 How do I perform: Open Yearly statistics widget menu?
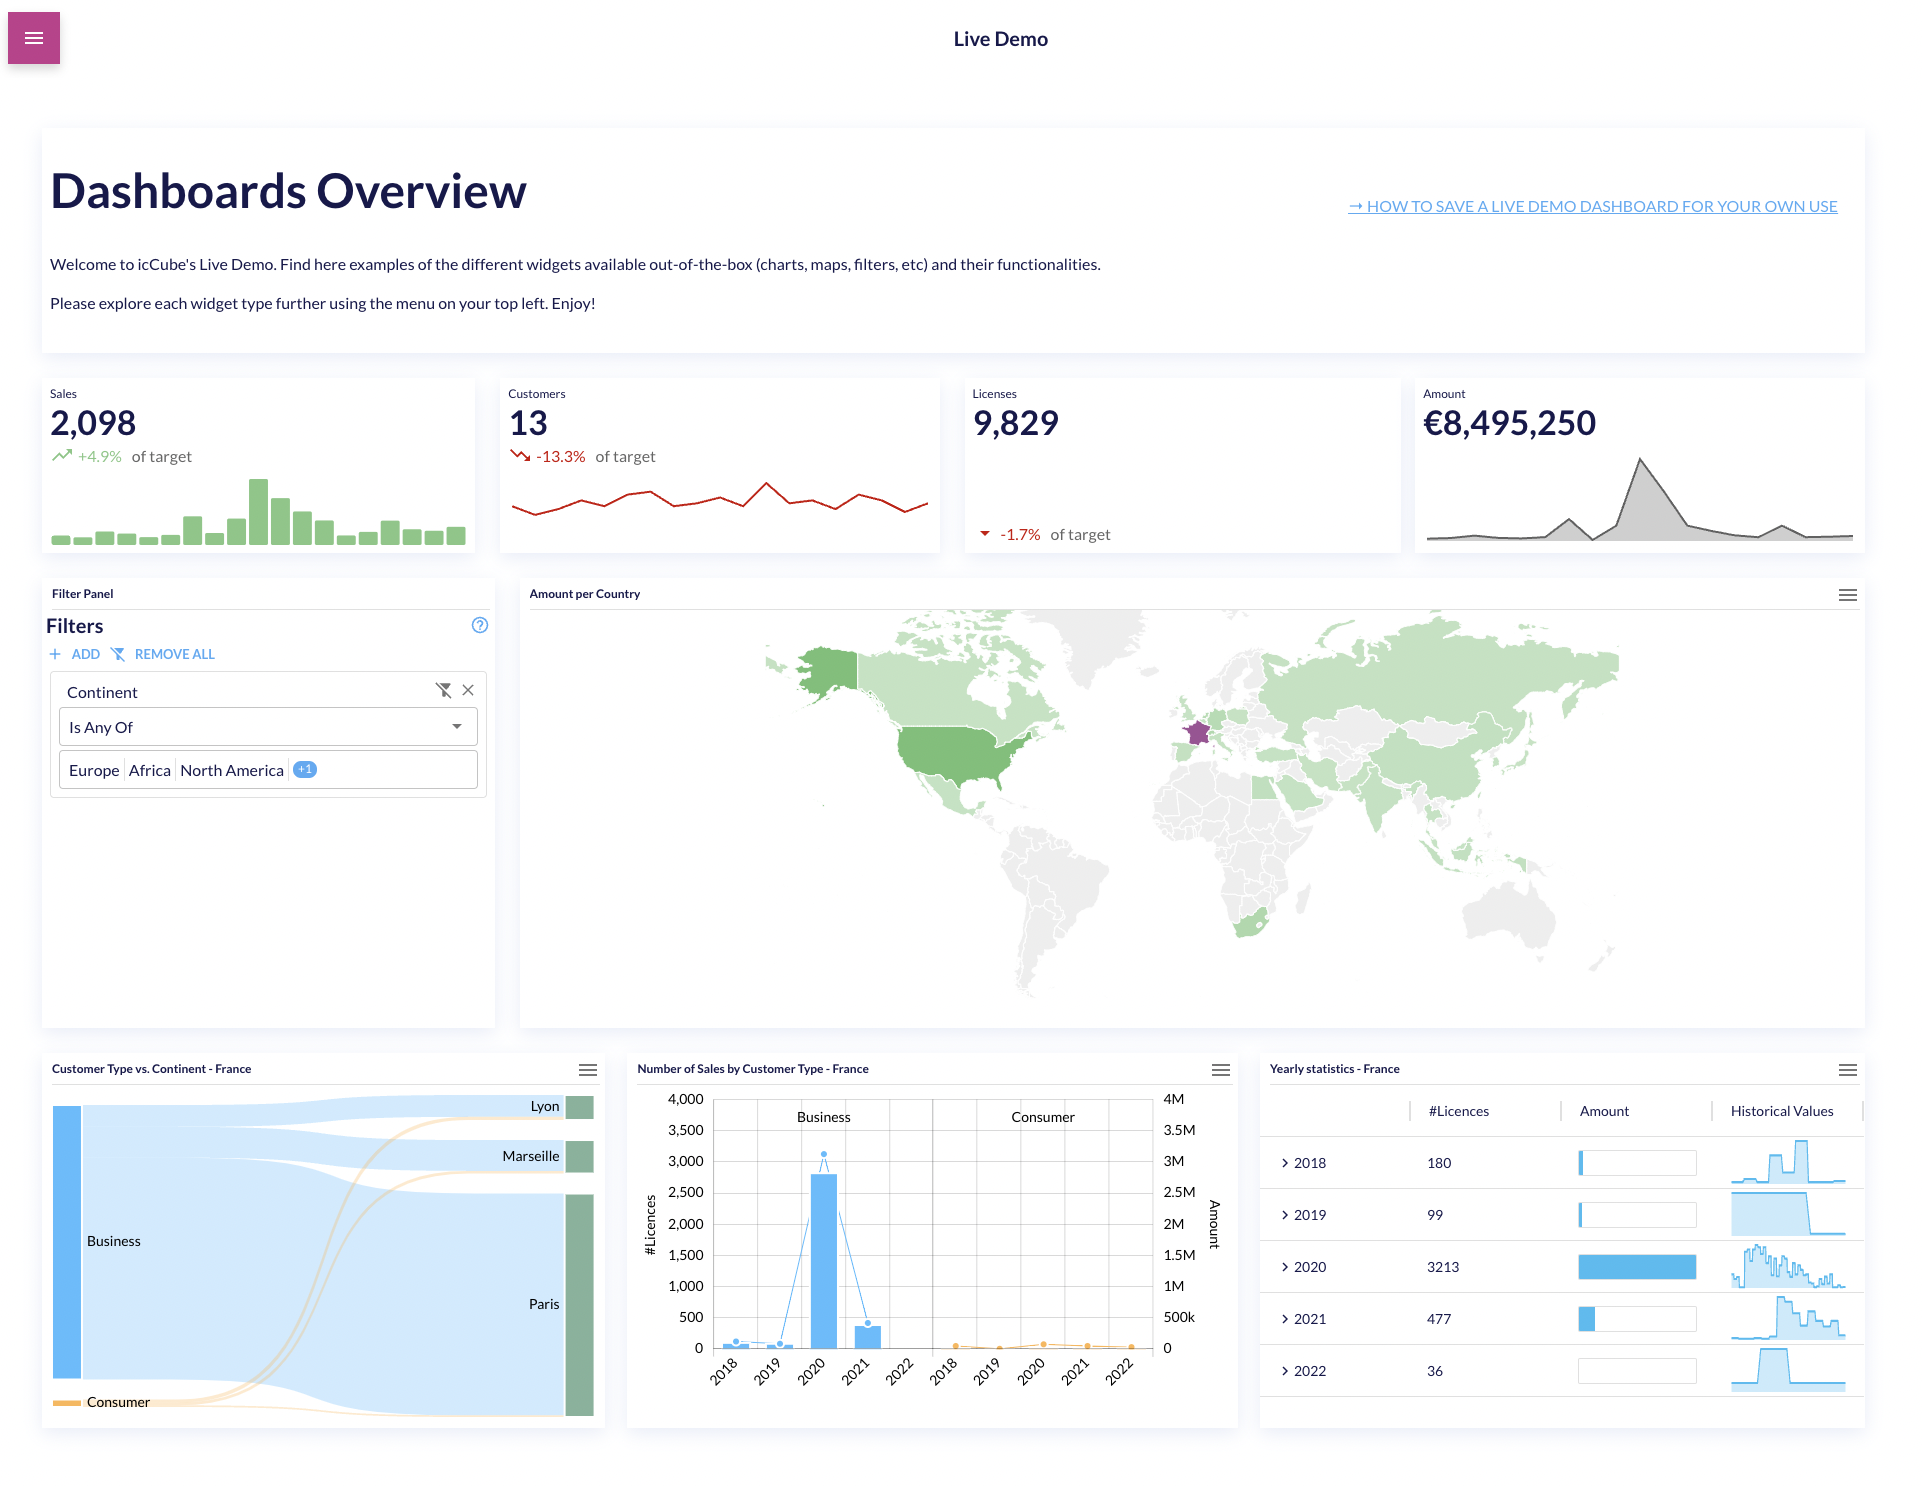click(1847, 1070)
